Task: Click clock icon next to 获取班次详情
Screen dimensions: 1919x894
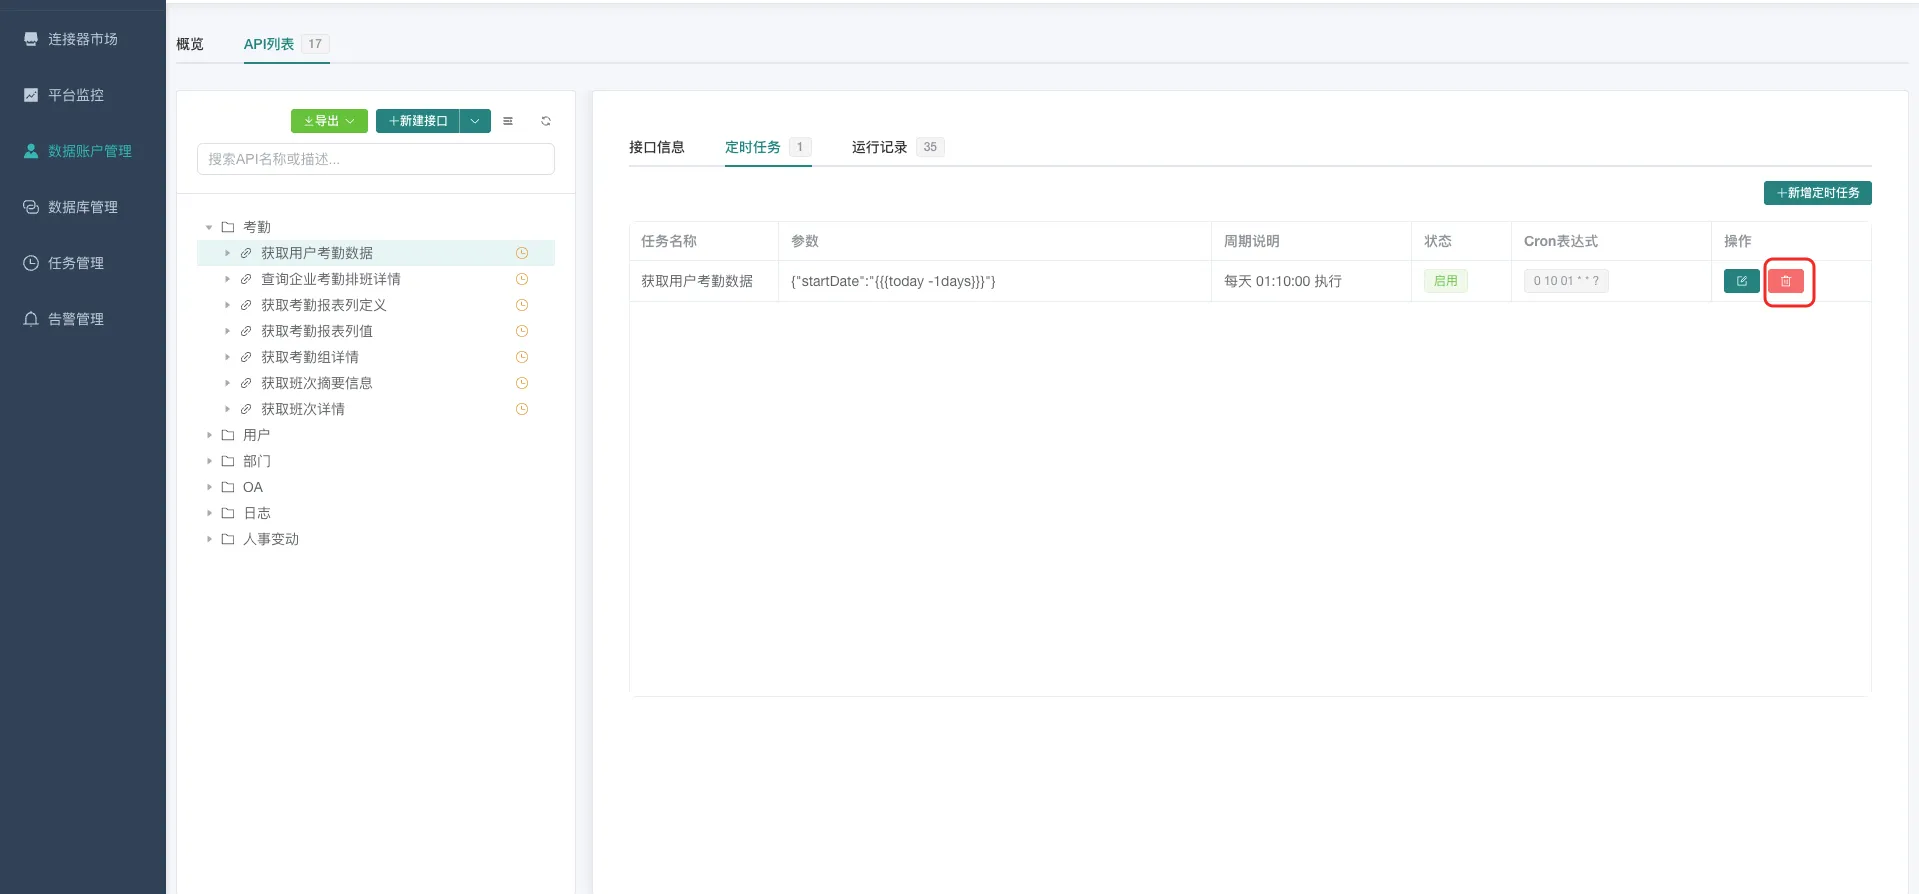Action: point(521,409)
